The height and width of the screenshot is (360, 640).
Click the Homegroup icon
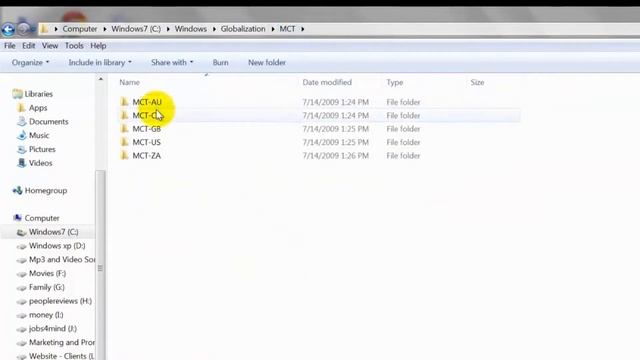coord(17,191)
